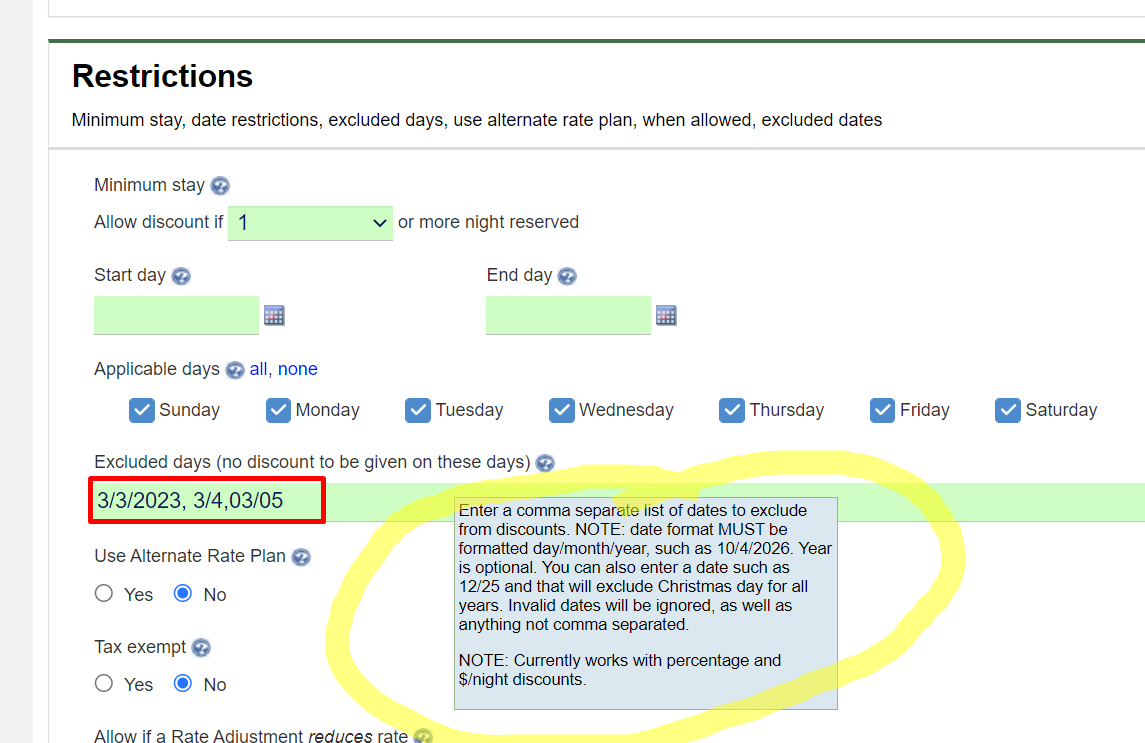Click the End day input field
This screenshot has width=1145, height=743.
coord(568,316)
